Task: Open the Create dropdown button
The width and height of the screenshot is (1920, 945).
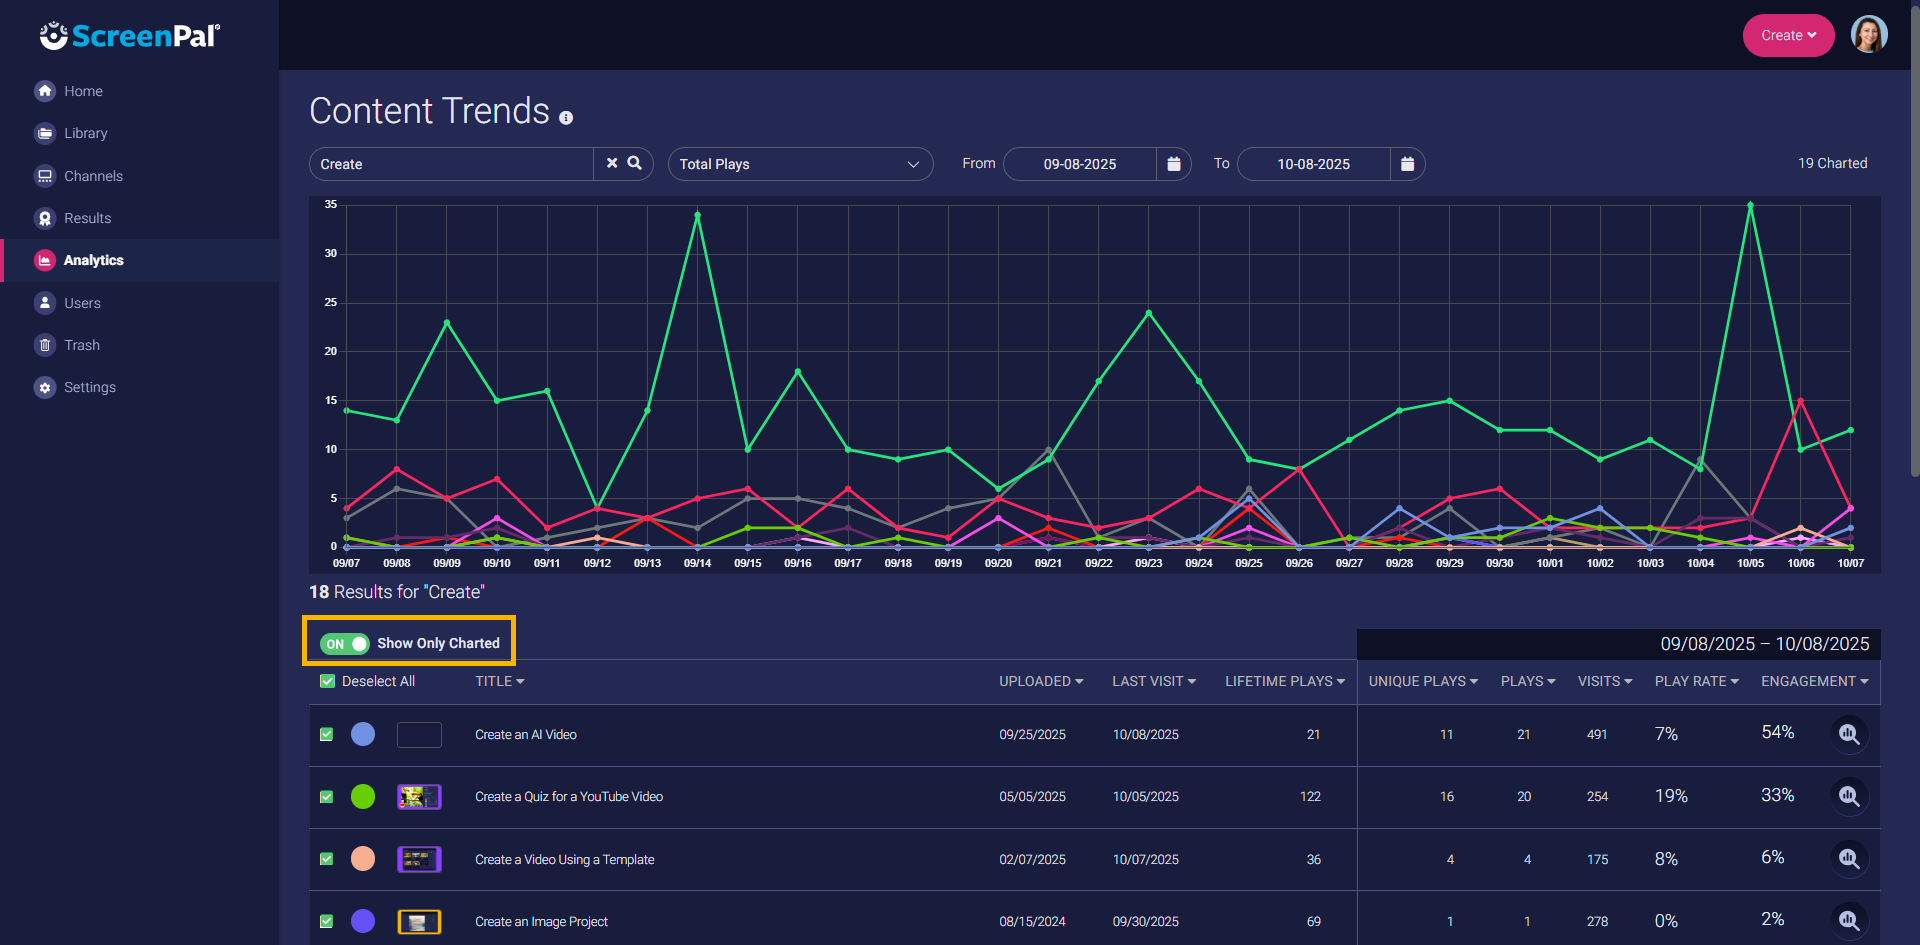Action: [x=1788, y=35]
